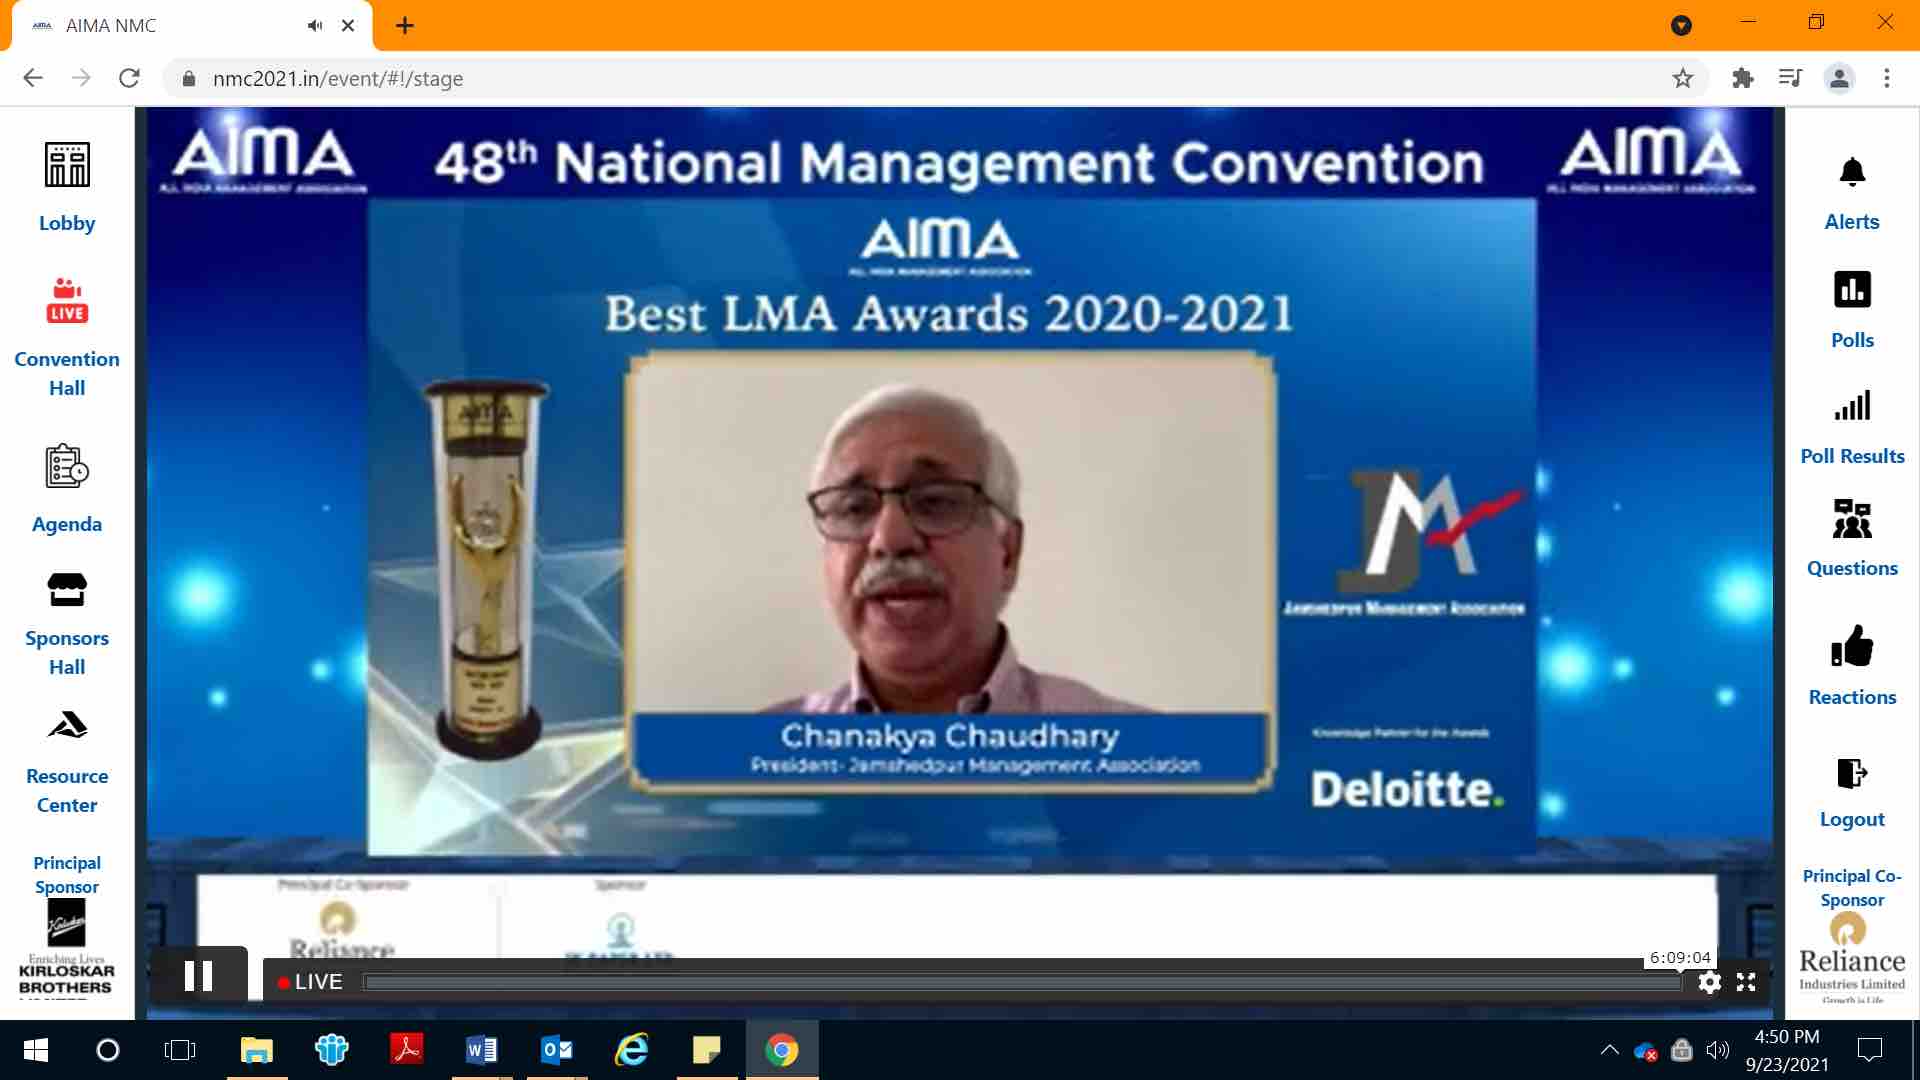
Task: Open the Questions panel icon
Action: click(x=1852, y=519)
